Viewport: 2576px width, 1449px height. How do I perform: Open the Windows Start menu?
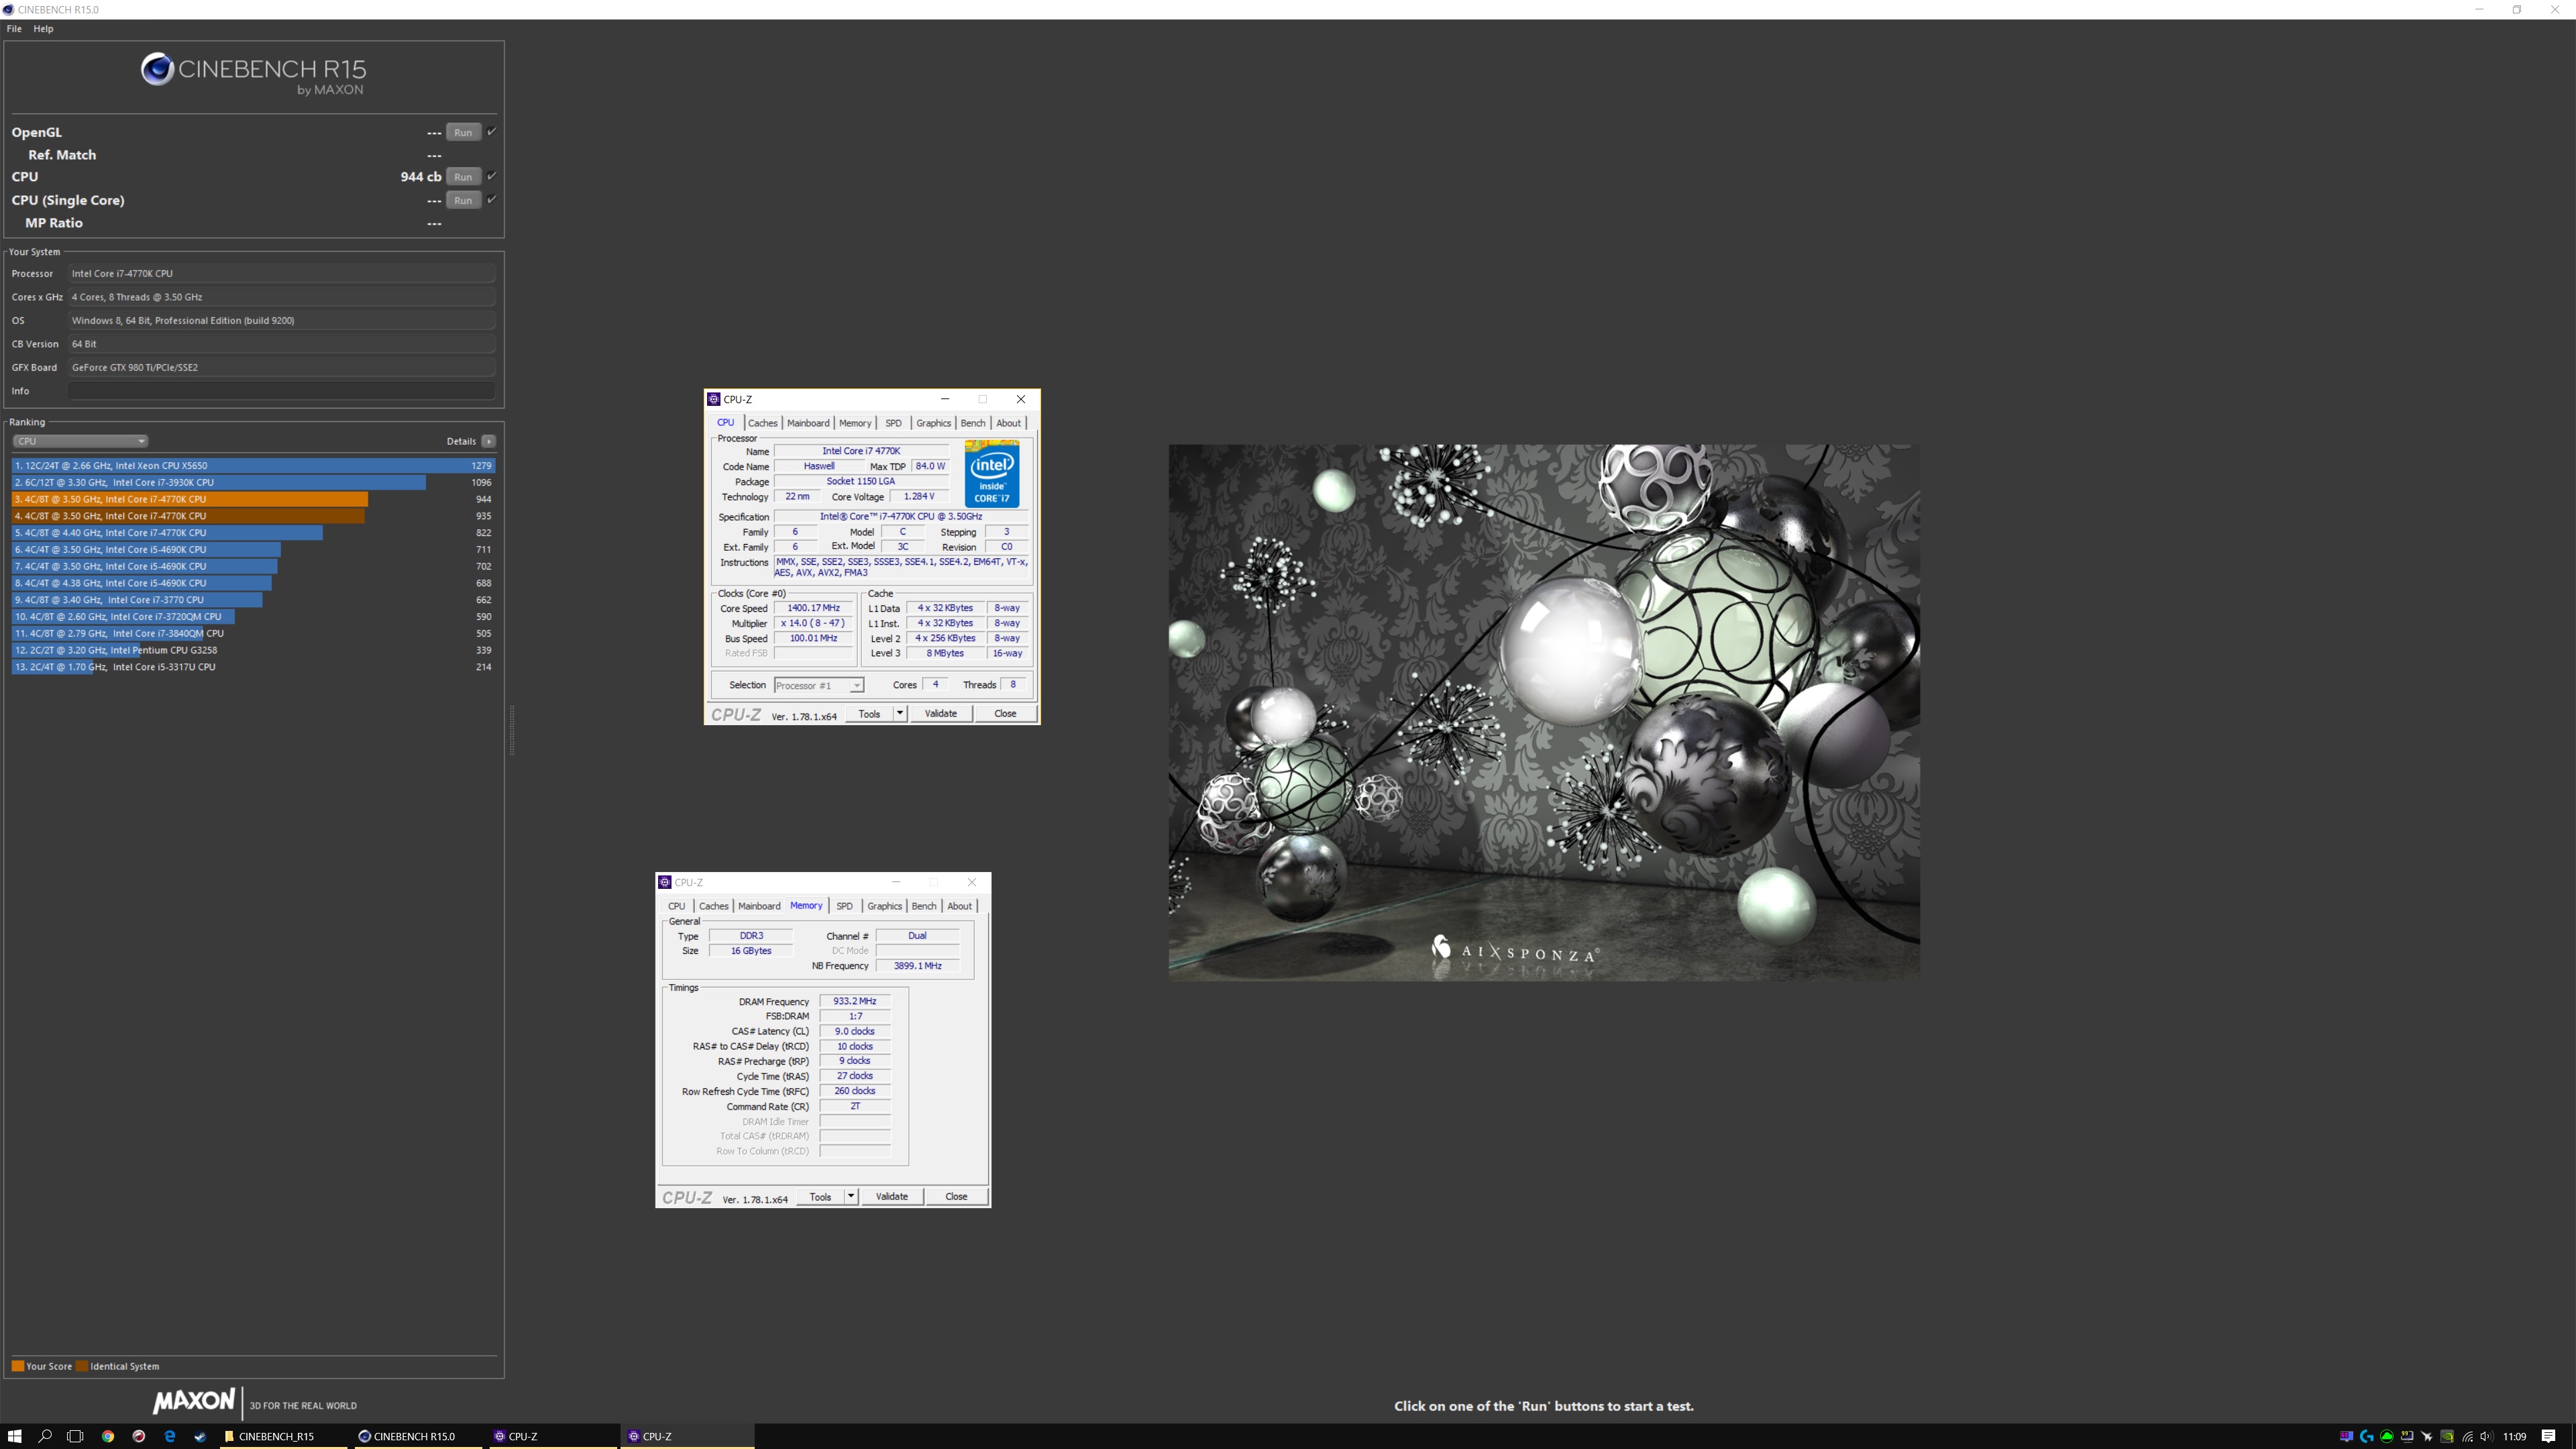[14, 1436]
